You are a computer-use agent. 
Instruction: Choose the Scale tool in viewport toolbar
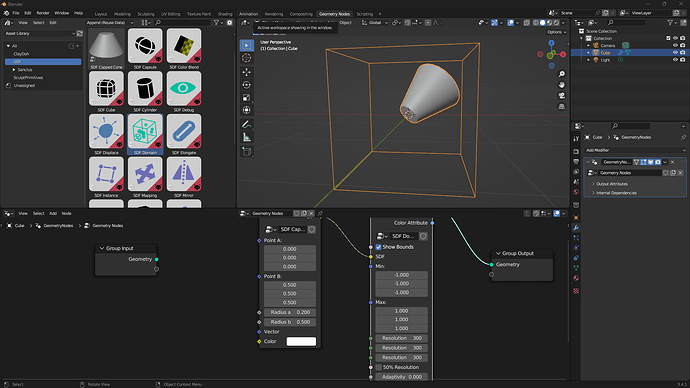(x=246, y=98)
